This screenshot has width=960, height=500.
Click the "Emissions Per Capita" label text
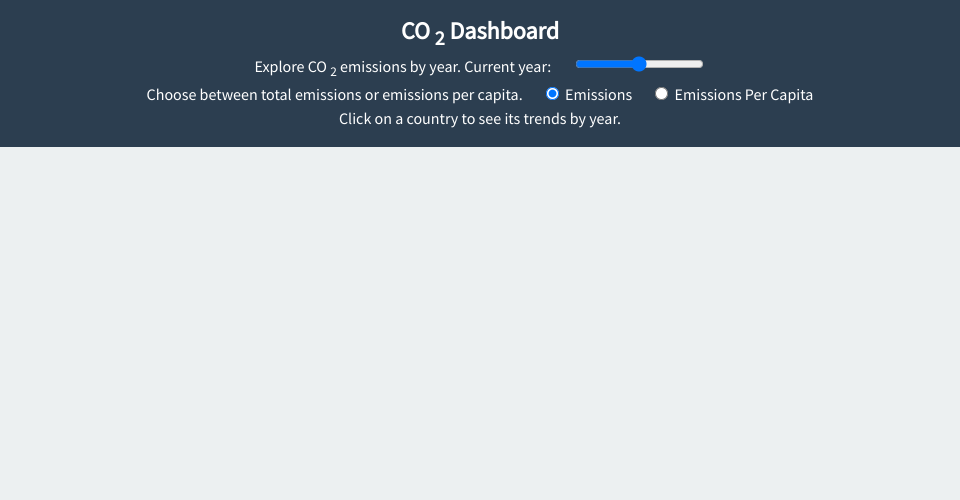(x=743, y=95)
